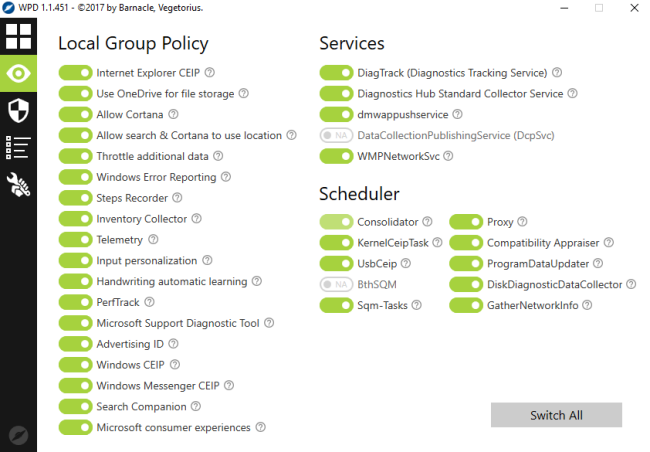Viewport: 650px width, 452px height.
Task: Click the WPD app icon in title bar
Action: pyautogui.click(x=8, y=7)
